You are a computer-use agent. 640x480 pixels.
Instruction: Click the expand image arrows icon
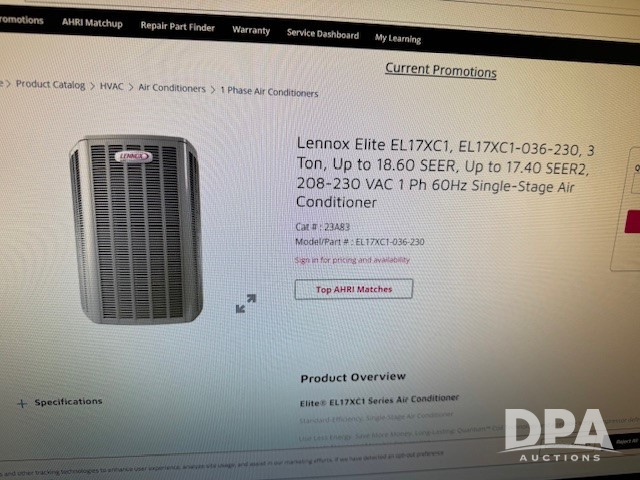pos(246,304)
